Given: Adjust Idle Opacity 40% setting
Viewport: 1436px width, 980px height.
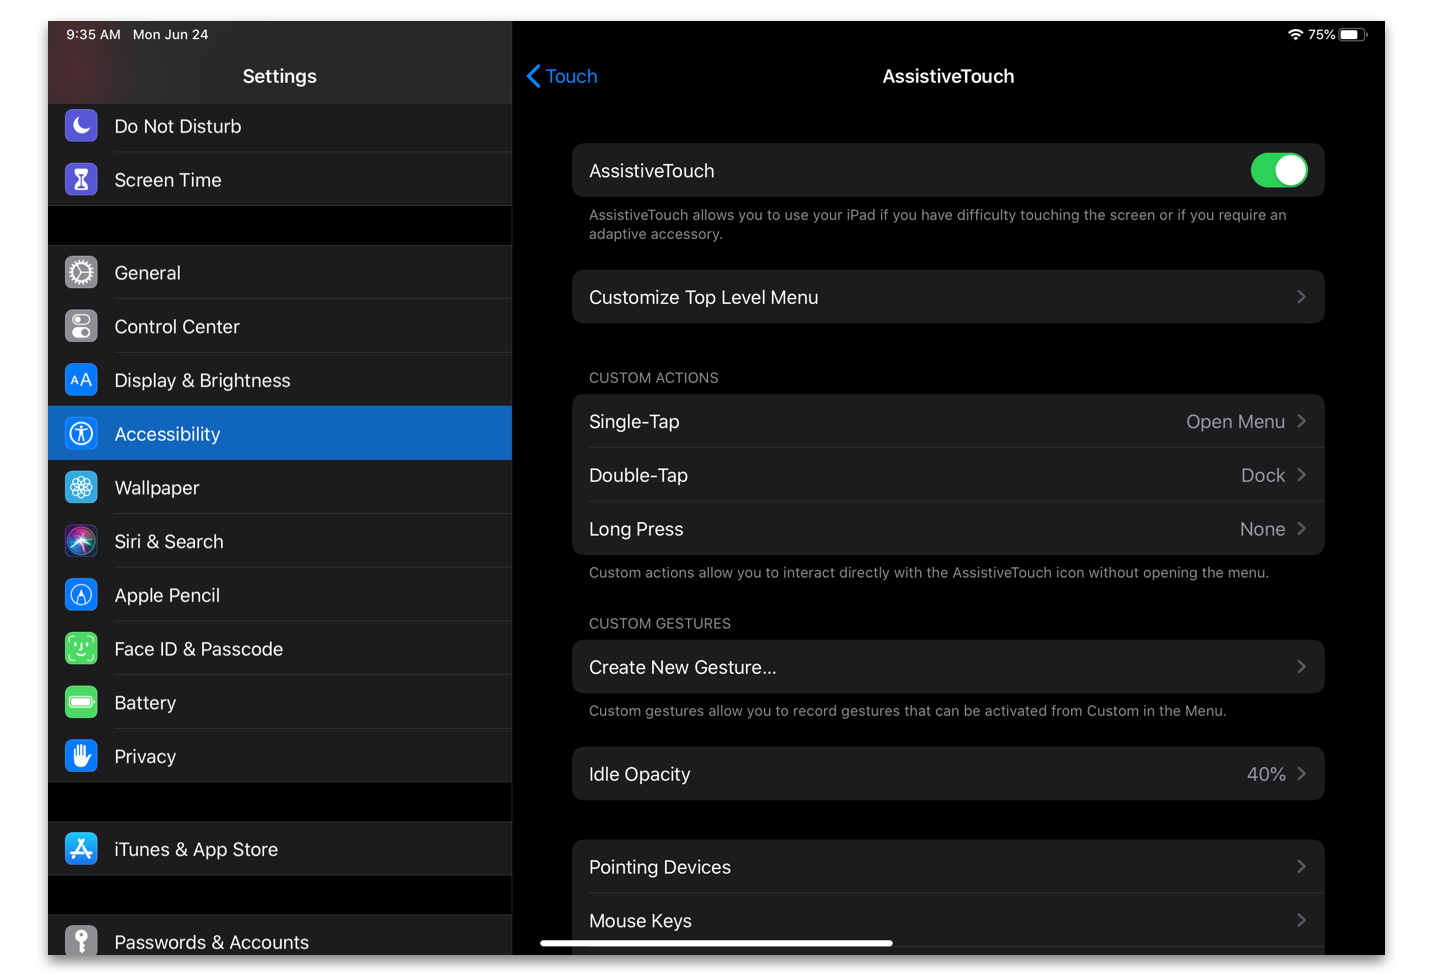Looking at the screenshot, I should click(x=947, y=774).
